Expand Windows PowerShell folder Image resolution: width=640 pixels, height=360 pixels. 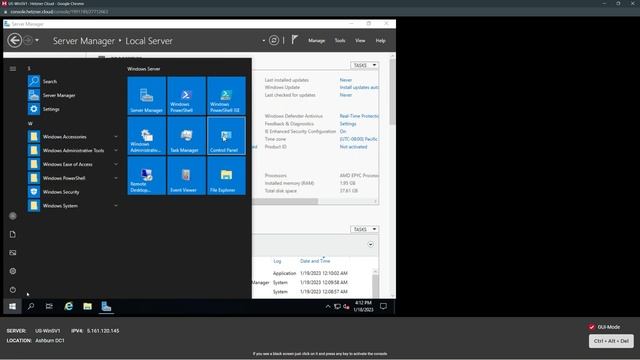73,178
